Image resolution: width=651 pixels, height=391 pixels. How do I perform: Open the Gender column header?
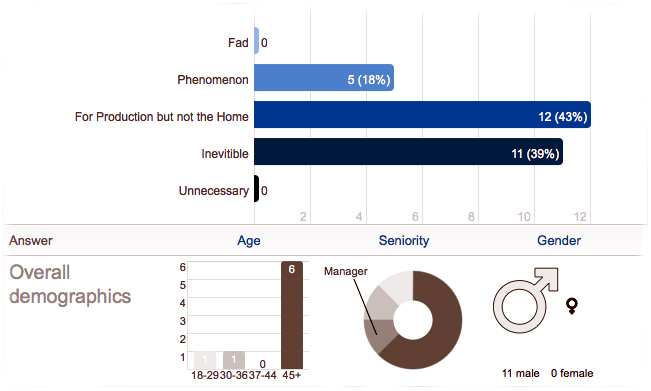pos(559,241)
